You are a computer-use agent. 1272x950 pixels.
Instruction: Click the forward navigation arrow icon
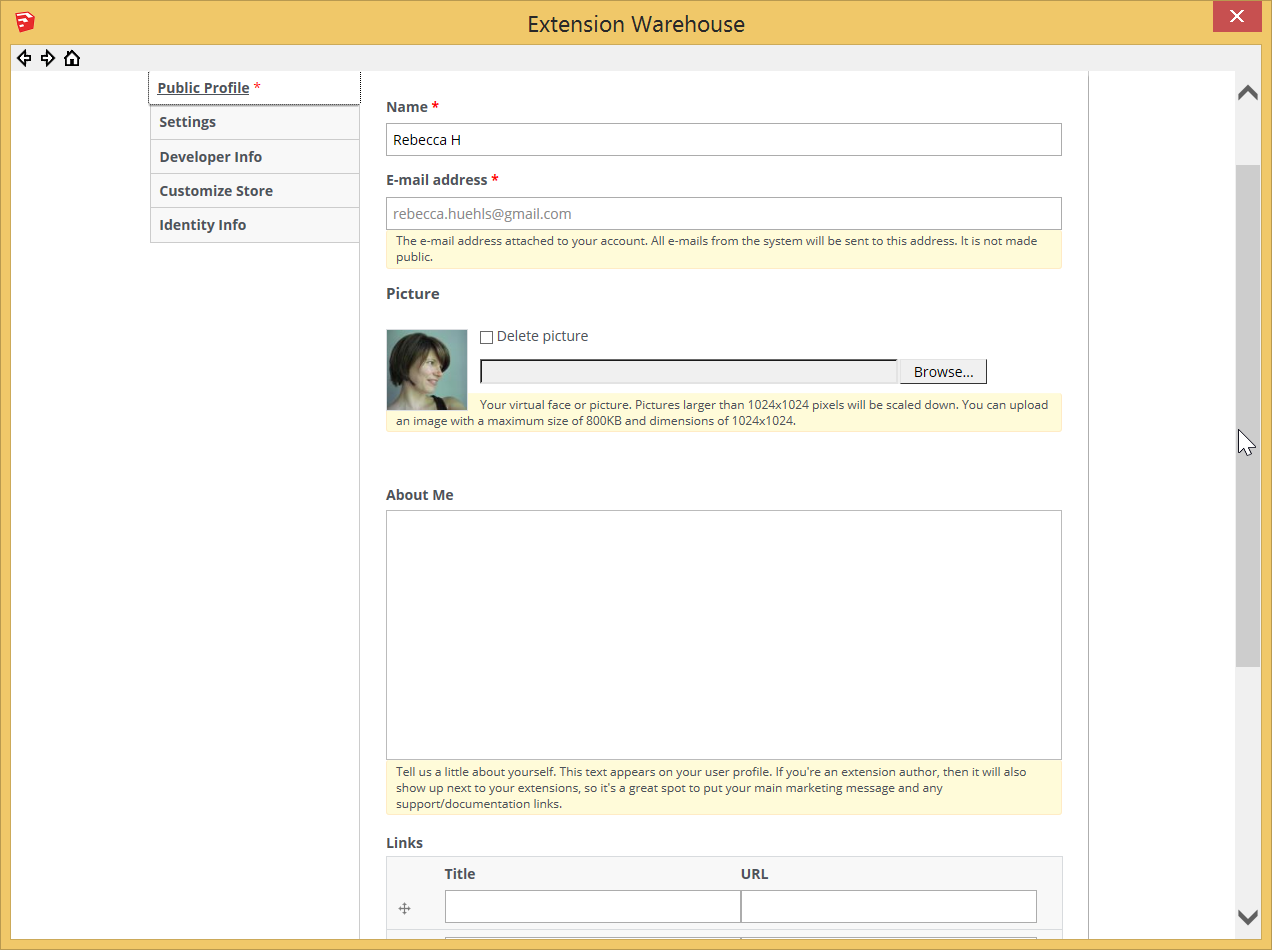click(x=48, y=59)
